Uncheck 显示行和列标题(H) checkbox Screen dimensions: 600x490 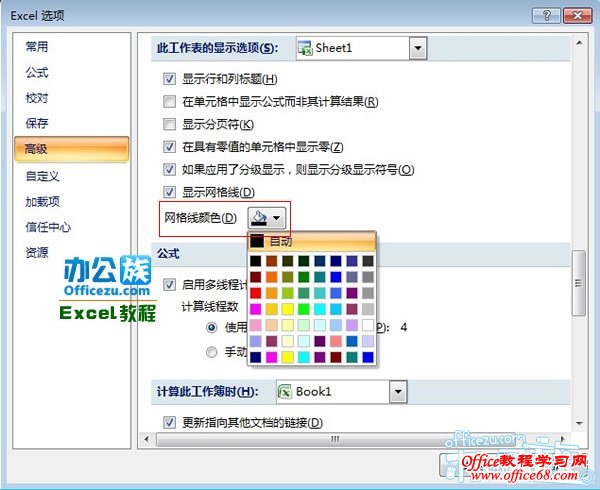[169, 79]
